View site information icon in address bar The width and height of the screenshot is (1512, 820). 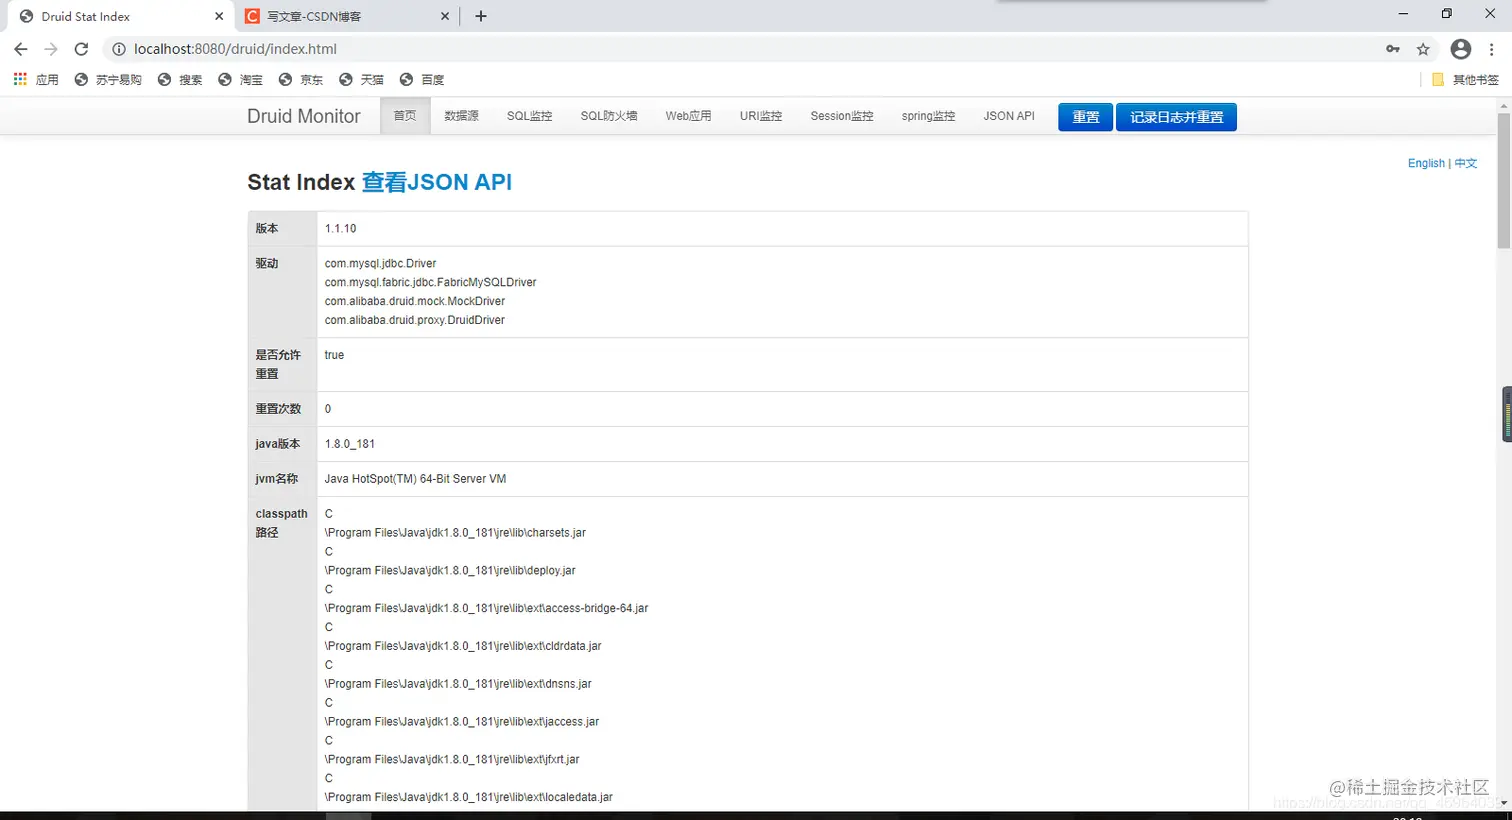118,49
